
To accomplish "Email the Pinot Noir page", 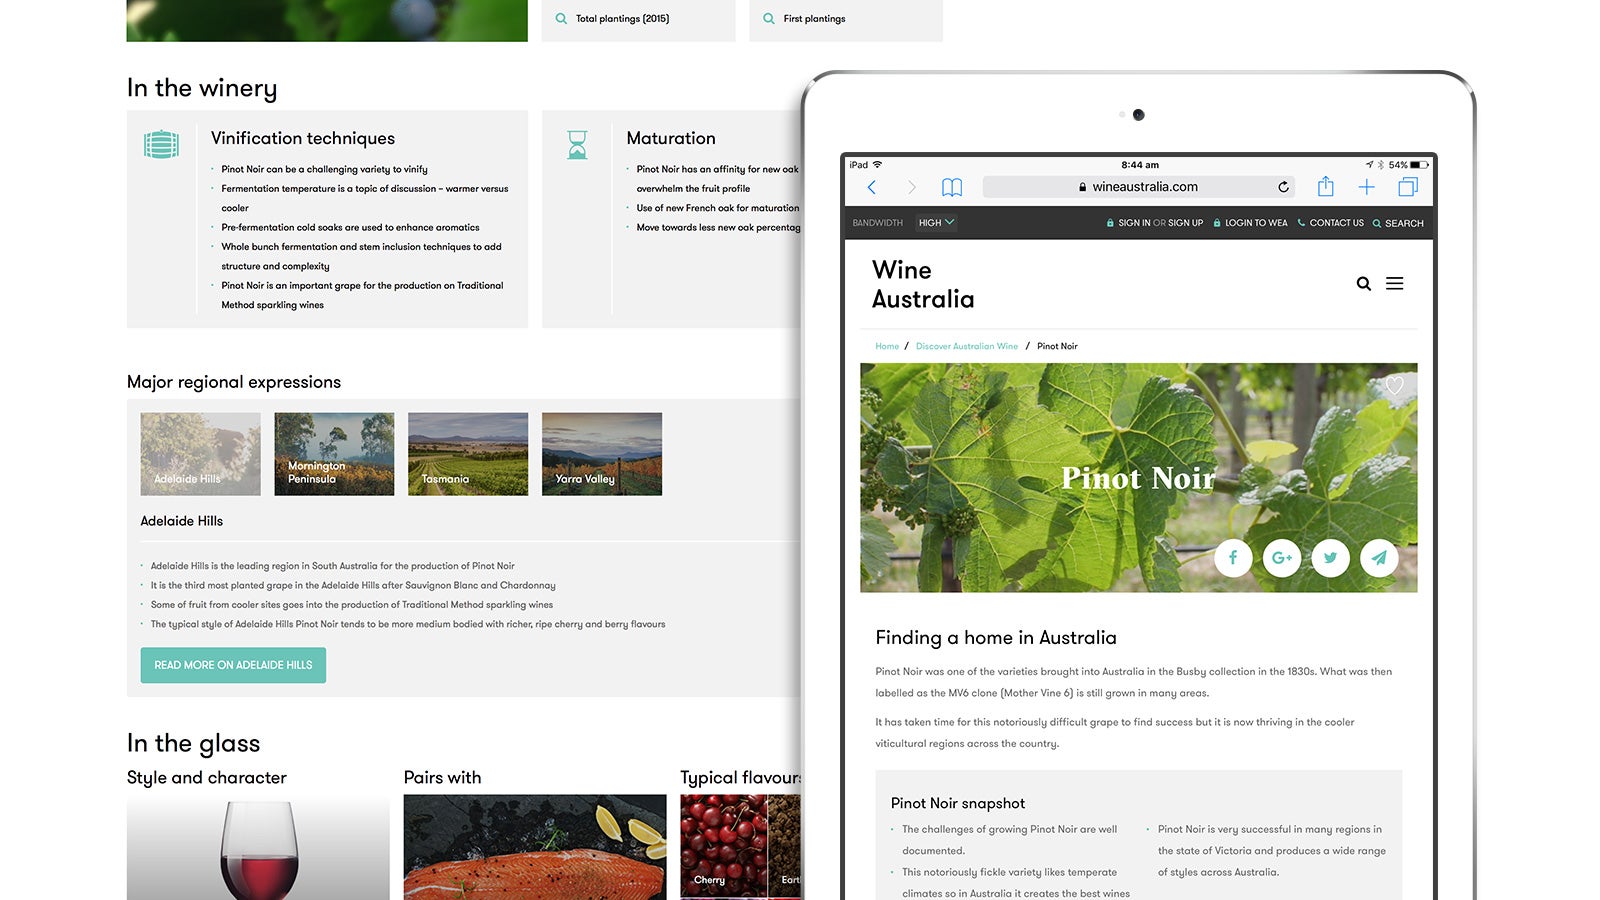I will pyautogui.click(x=1379, y=558).
